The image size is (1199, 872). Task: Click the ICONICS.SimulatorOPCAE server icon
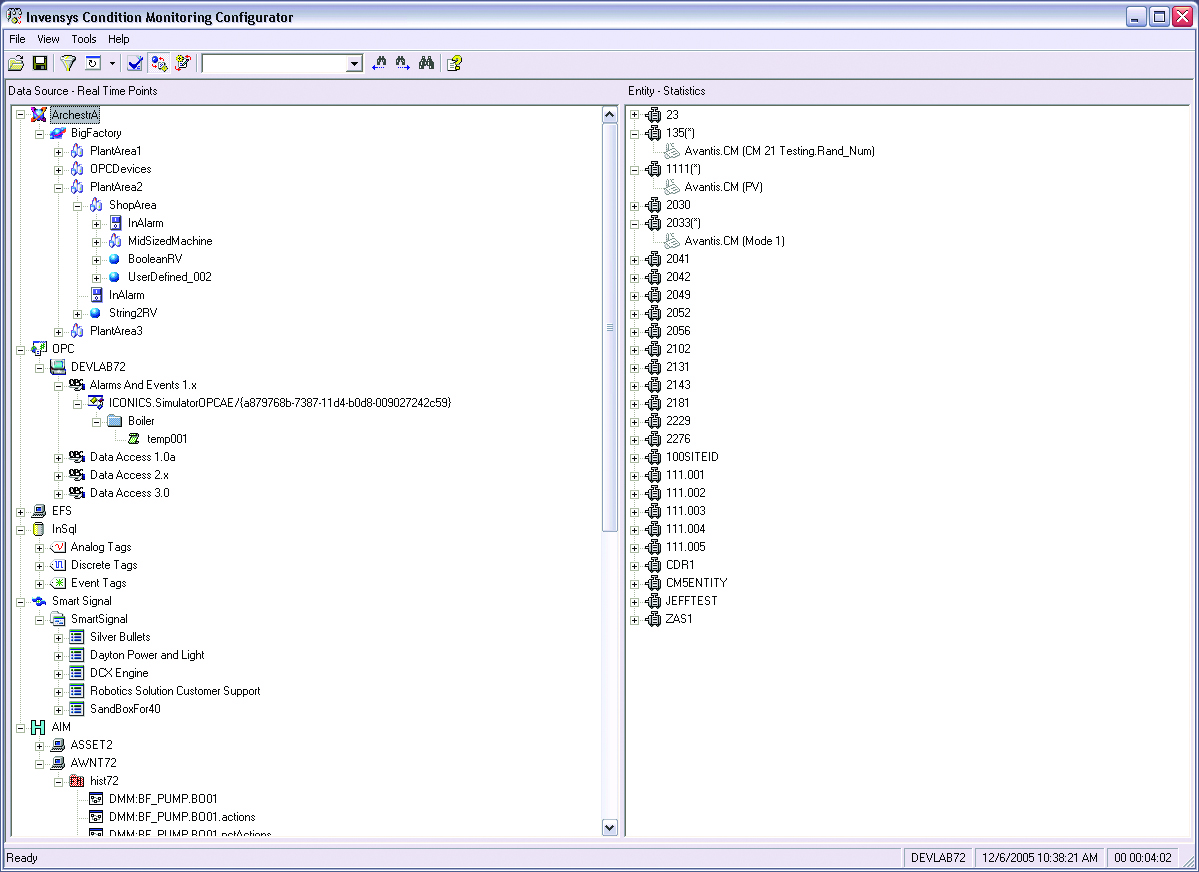(x=96, y=402)
